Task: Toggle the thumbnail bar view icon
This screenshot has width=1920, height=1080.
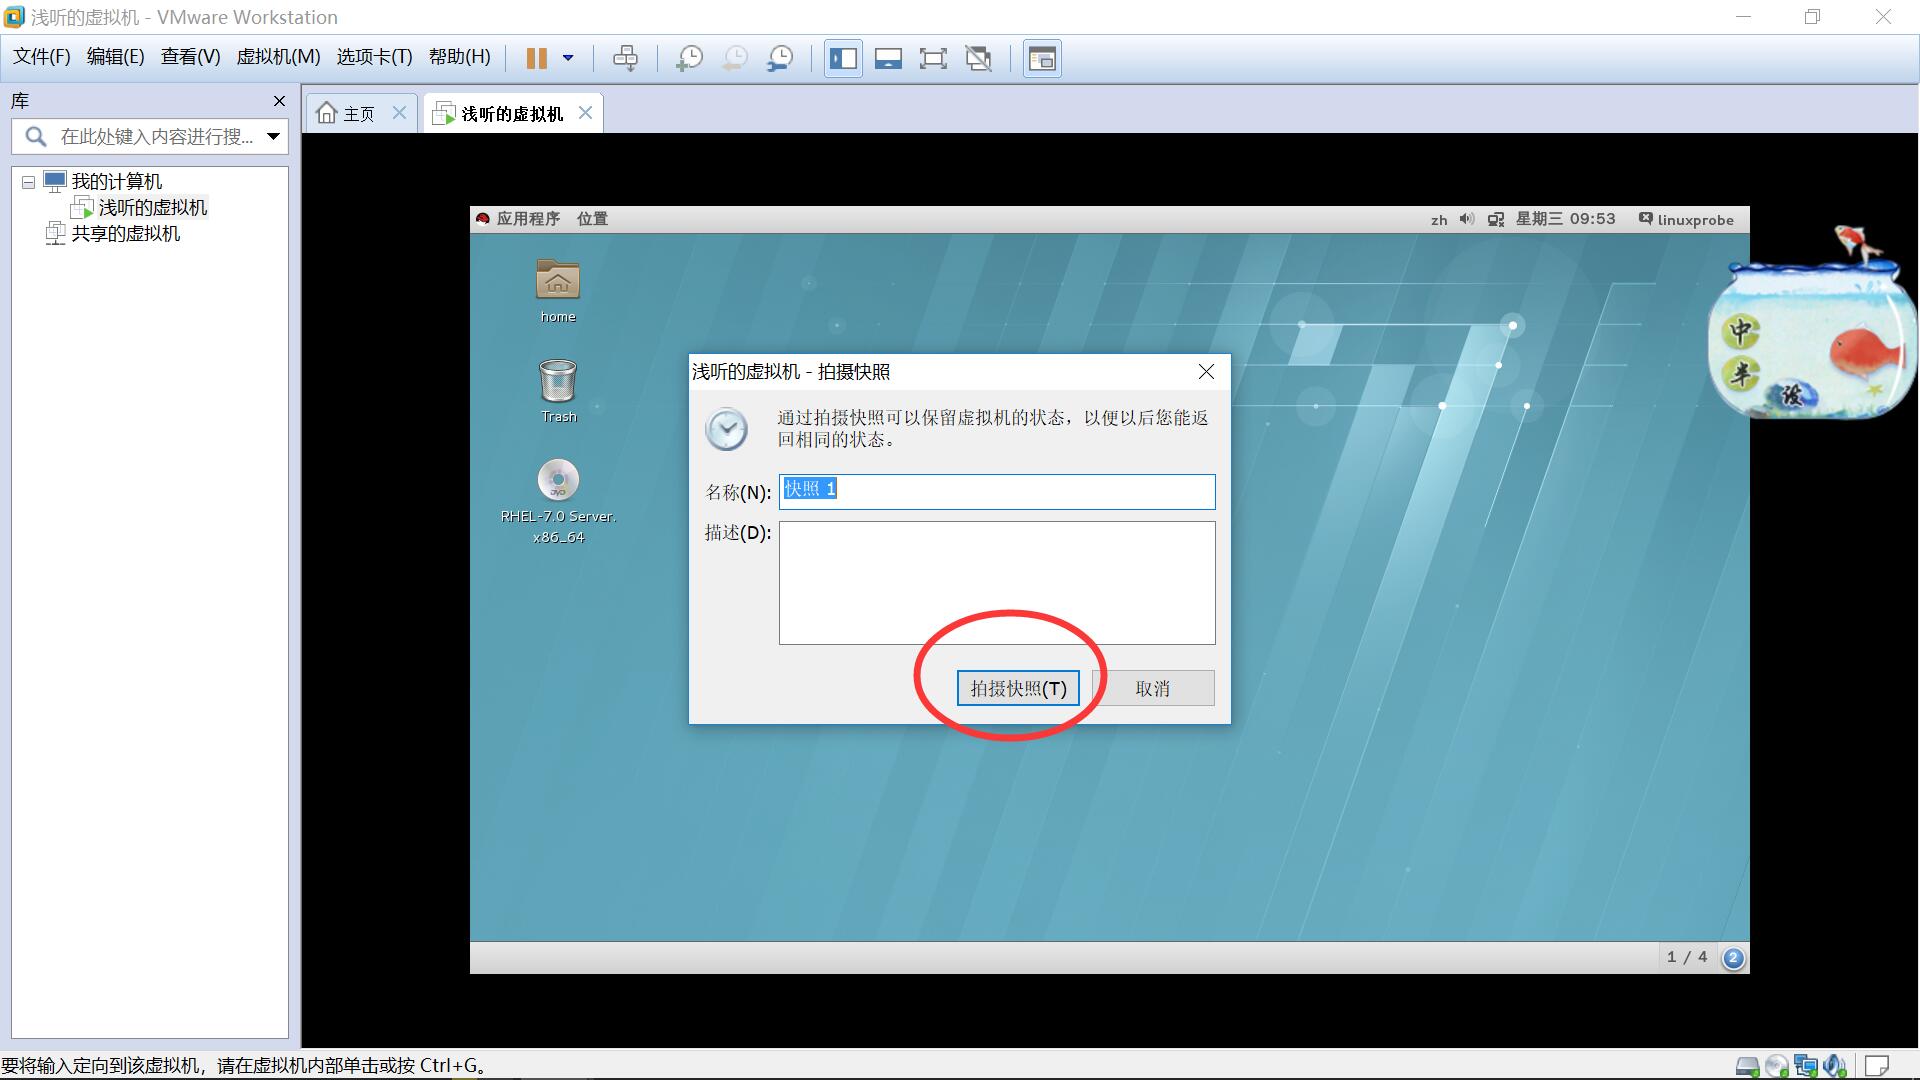Action: click(x=888, y=58)
